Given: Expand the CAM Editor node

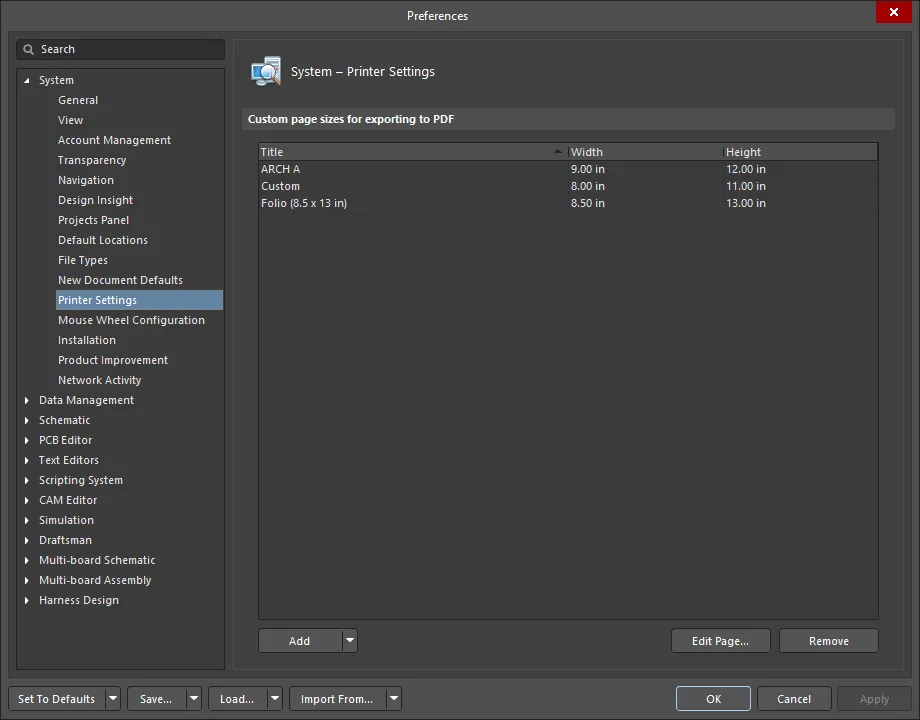Looking at the screenshot, I should pos(26,500).
